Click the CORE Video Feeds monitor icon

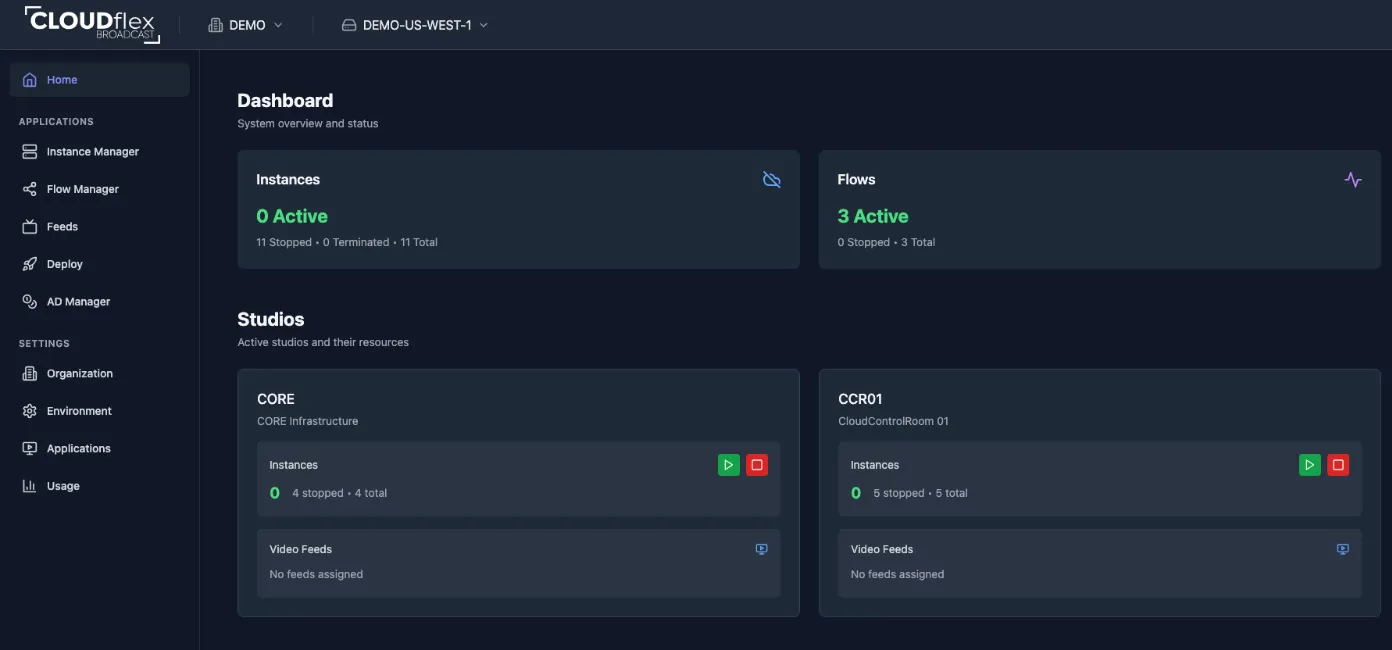[762, 549]
